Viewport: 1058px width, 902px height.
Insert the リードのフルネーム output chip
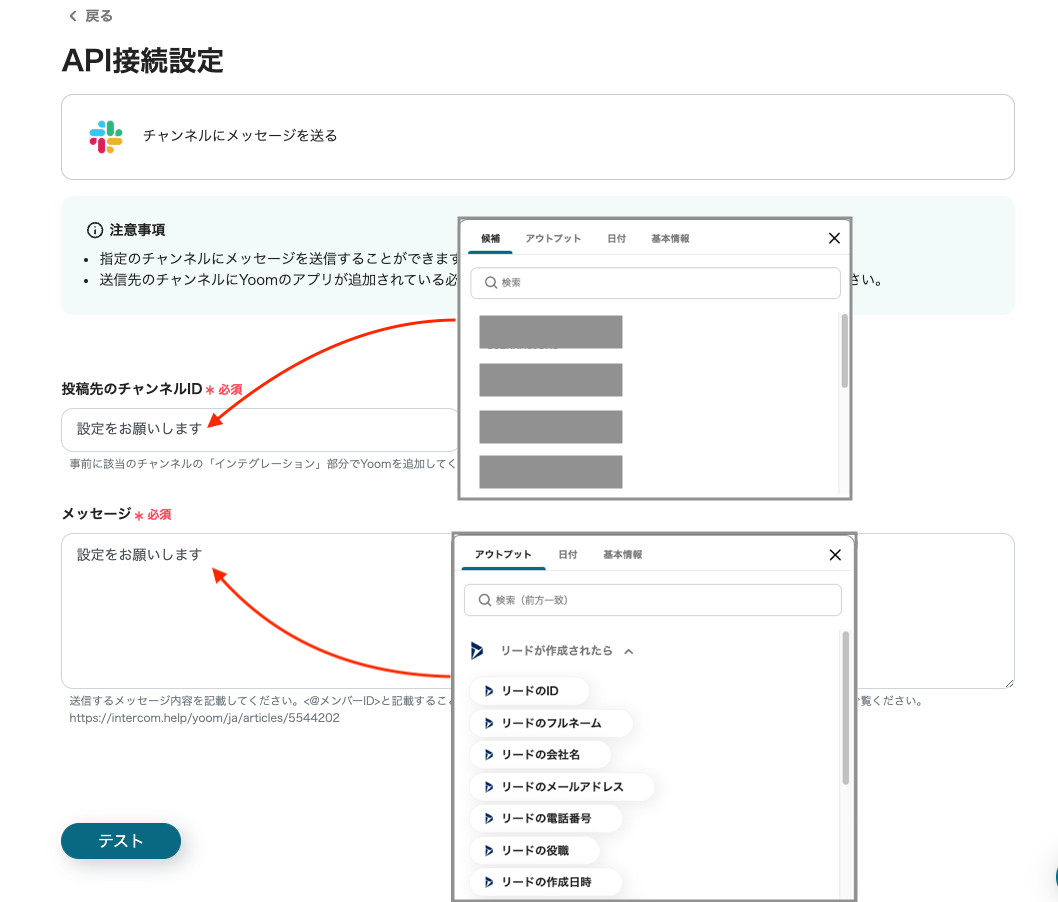click(x=550, y=723)
